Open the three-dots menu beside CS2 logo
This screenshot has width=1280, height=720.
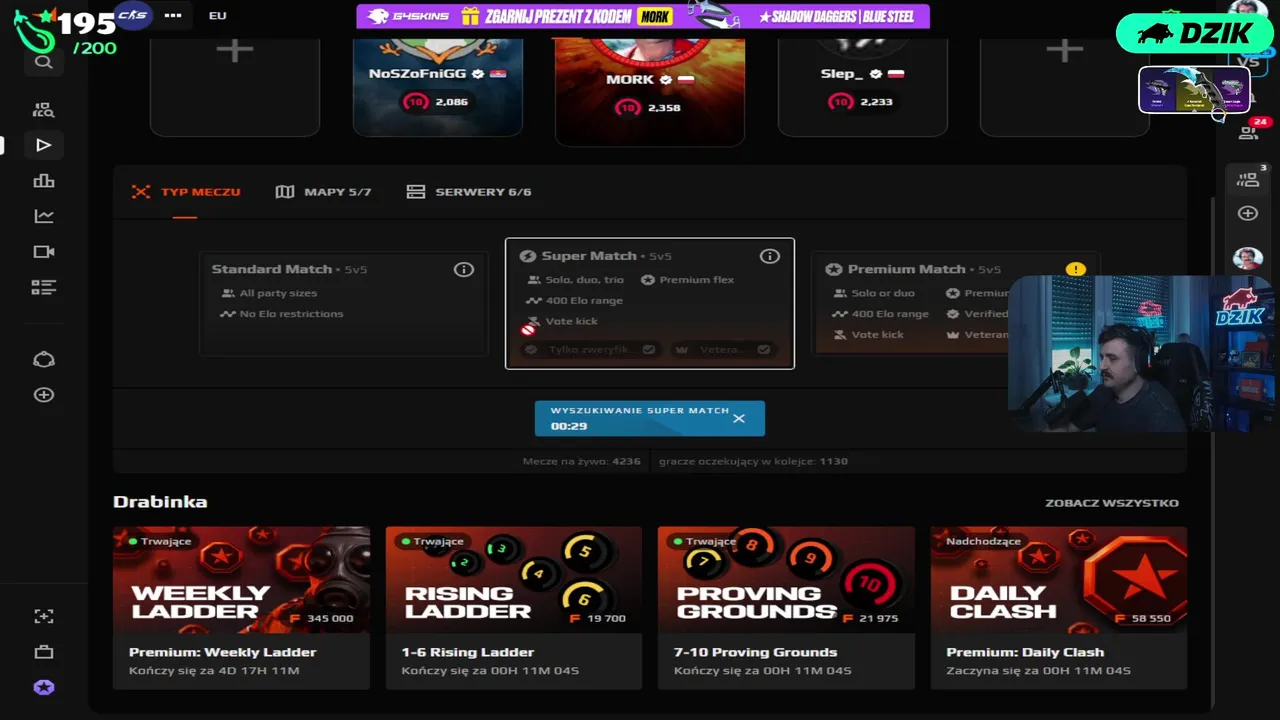pyautogui.click(x=173, y=16)
